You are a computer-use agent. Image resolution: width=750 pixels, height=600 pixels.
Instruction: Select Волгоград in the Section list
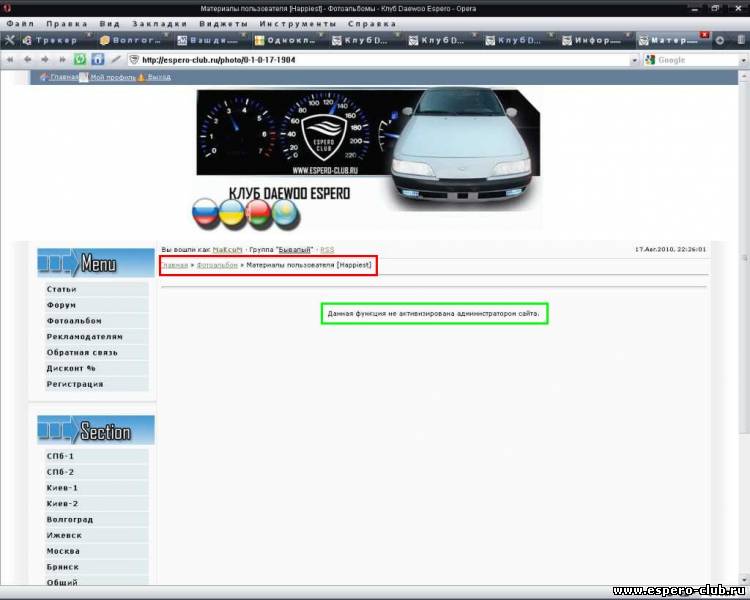97,519
